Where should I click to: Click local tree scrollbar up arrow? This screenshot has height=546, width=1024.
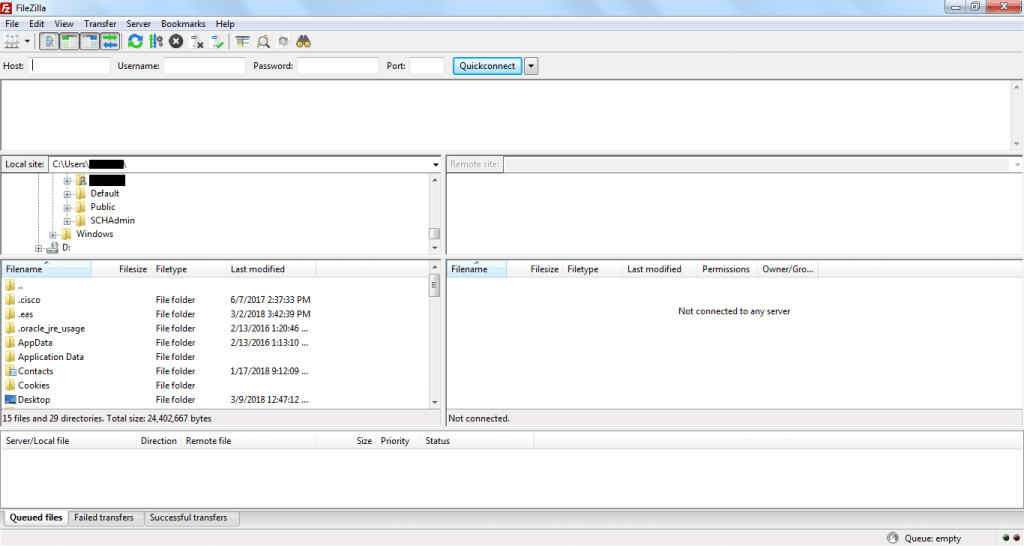point(435,180)
